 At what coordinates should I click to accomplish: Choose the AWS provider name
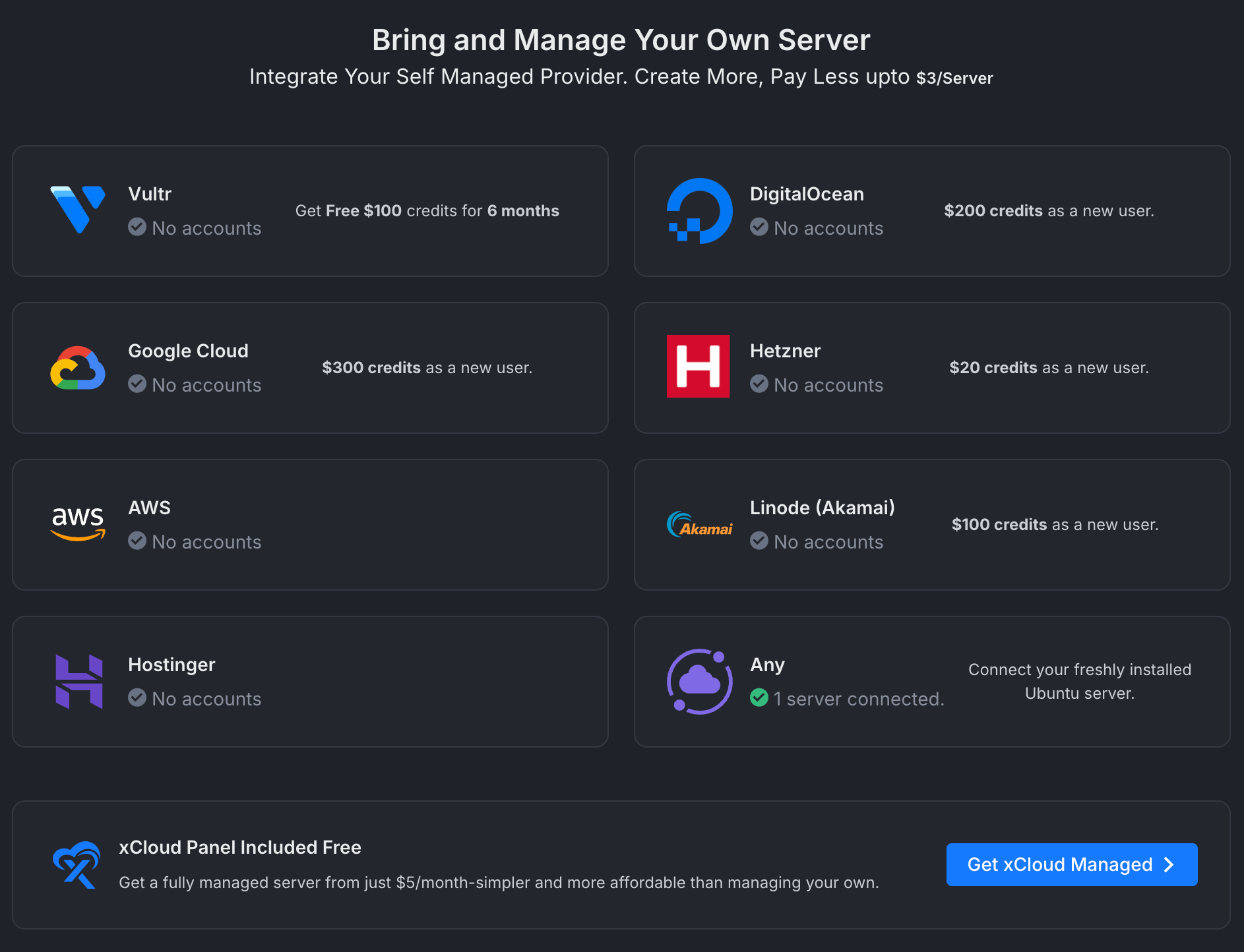coord(149,508)
